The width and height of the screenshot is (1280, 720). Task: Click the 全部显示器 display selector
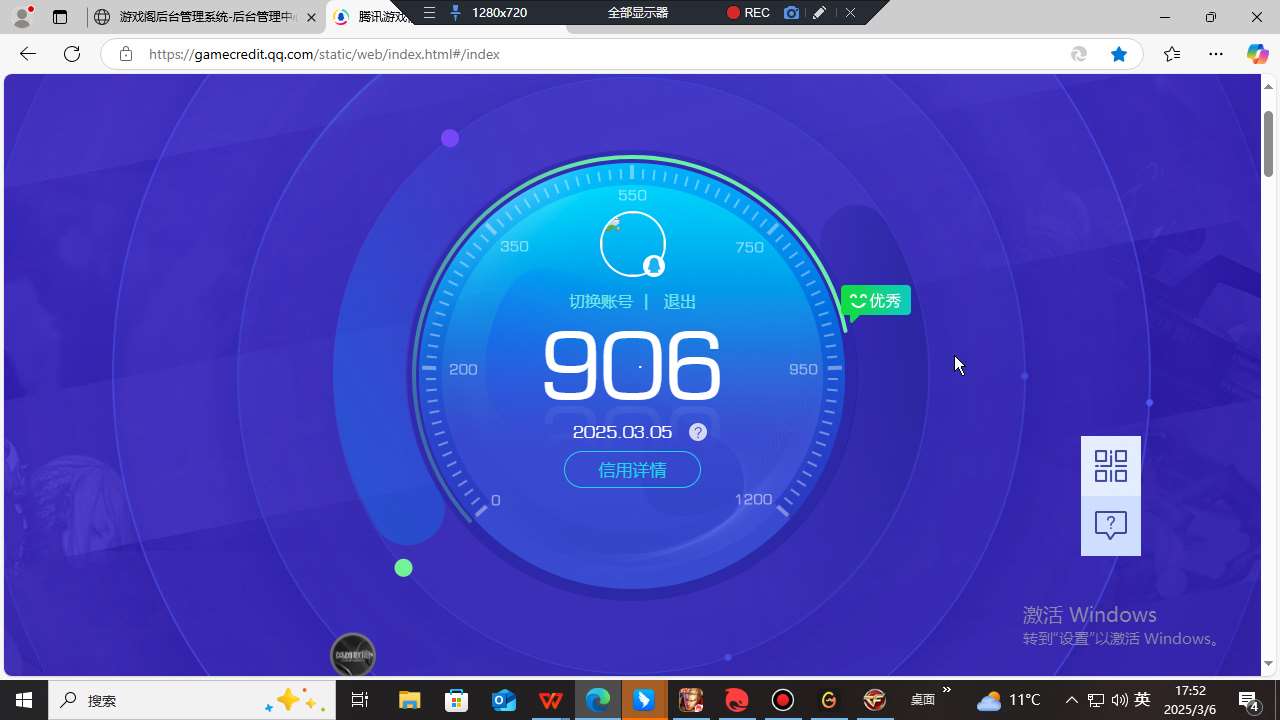[x=638, y=12]
